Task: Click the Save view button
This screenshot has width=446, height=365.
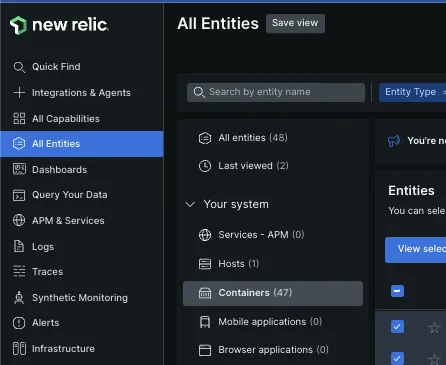Action: click(295, 23)
